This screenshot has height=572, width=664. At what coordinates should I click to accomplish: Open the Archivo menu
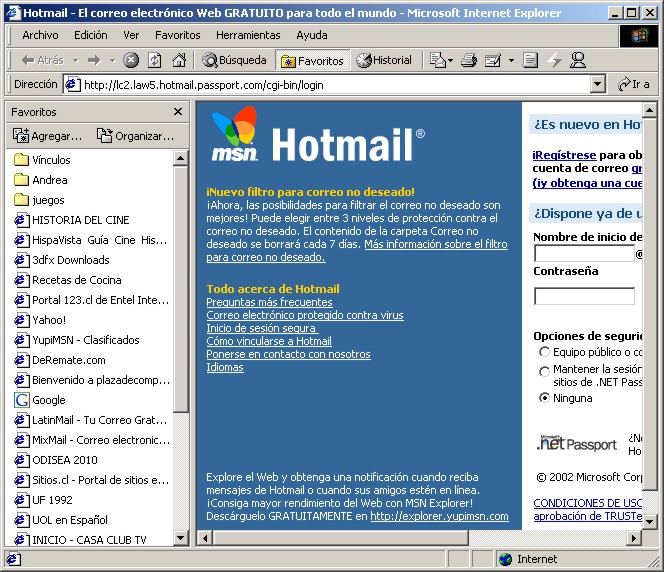pyautogui.click(x=40, y=35)
